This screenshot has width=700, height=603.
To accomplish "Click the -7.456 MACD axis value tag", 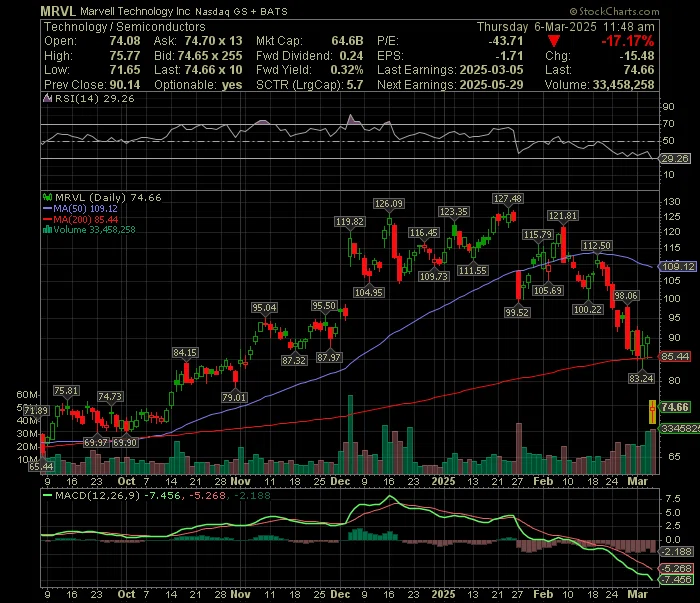I will pos(677,579).
